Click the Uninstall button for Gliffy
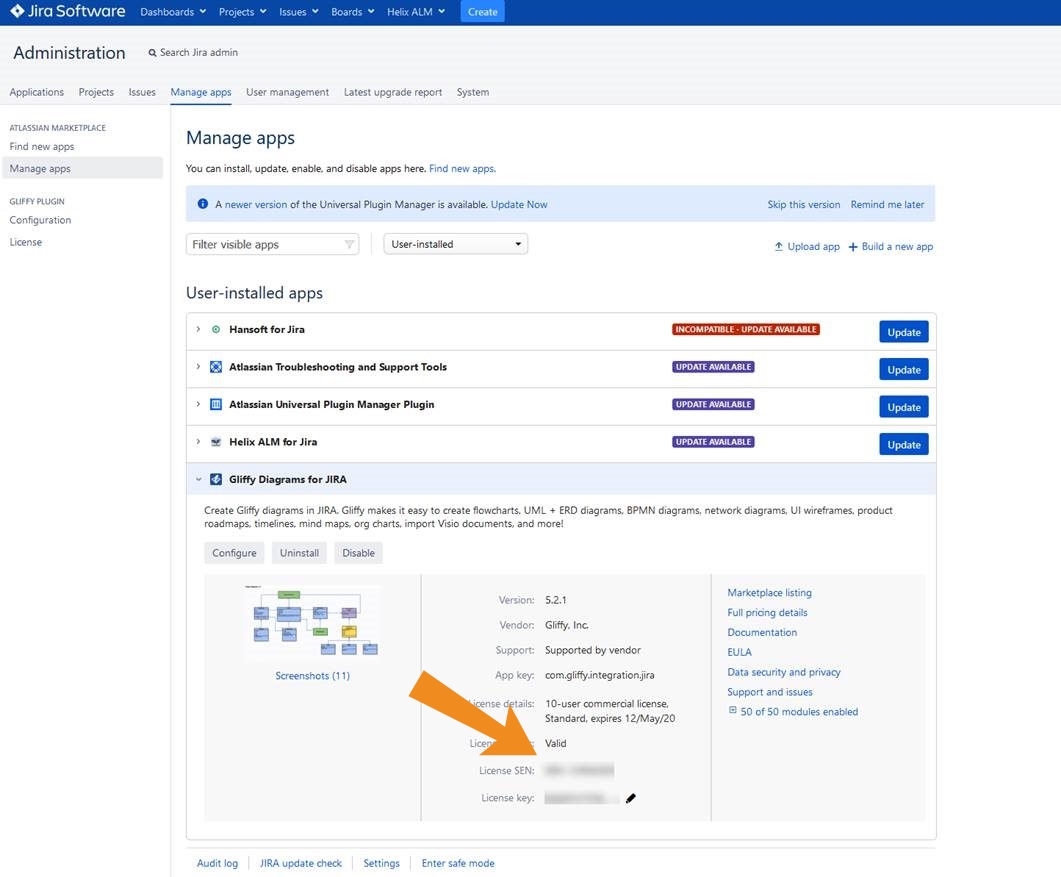Viewport: 1061px width, 877px height. tap(299, 553)
